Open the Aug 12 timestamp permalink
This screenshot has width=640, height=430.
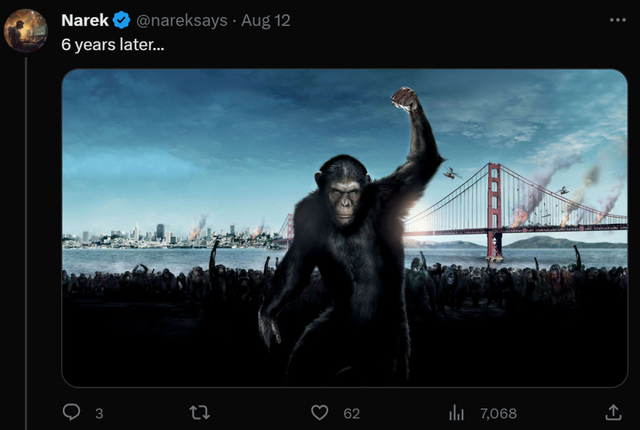(266, 20)
